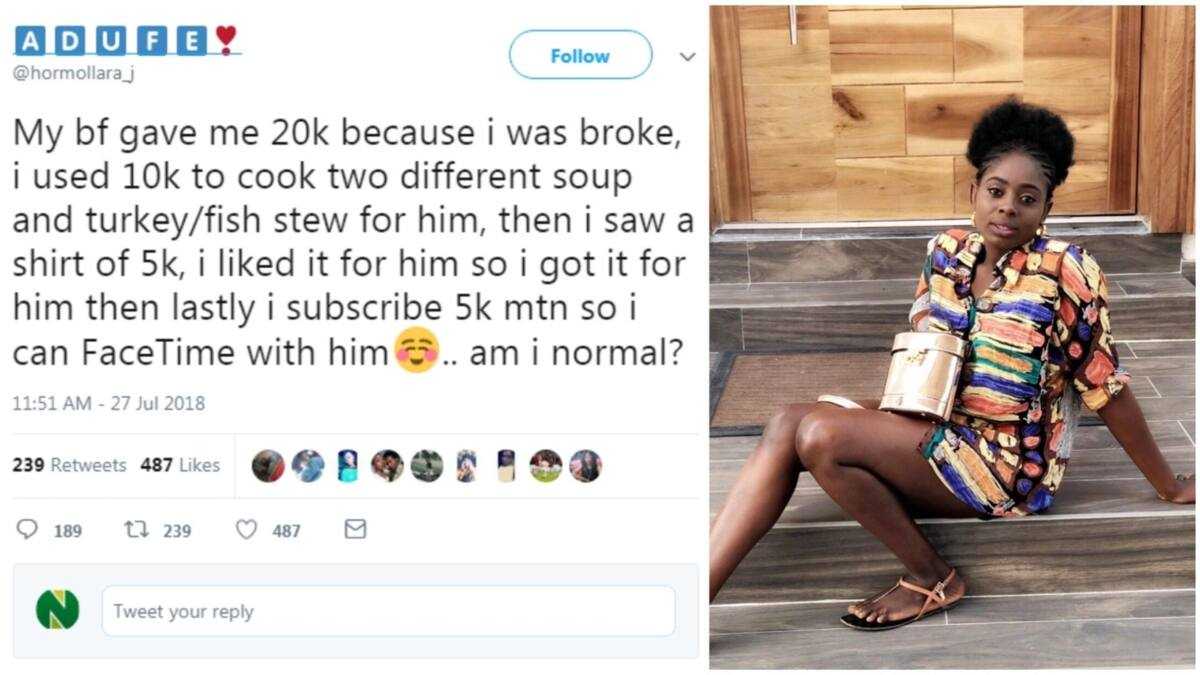The width and height of the screenshot is (1200, 675).
Task: Click the 239 count beside retweet icon
Action: [x=177, y=531]
